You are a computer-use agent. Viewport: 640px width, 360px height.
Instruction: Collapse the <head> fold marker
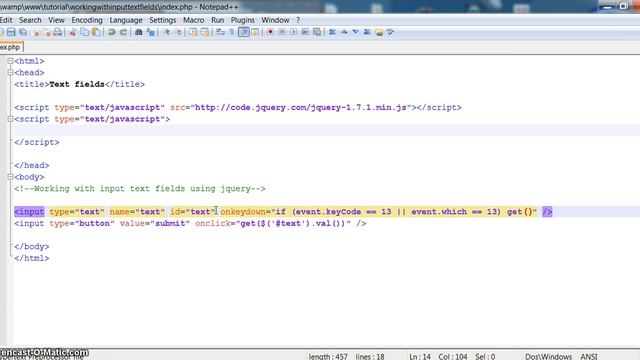[10, 72]
